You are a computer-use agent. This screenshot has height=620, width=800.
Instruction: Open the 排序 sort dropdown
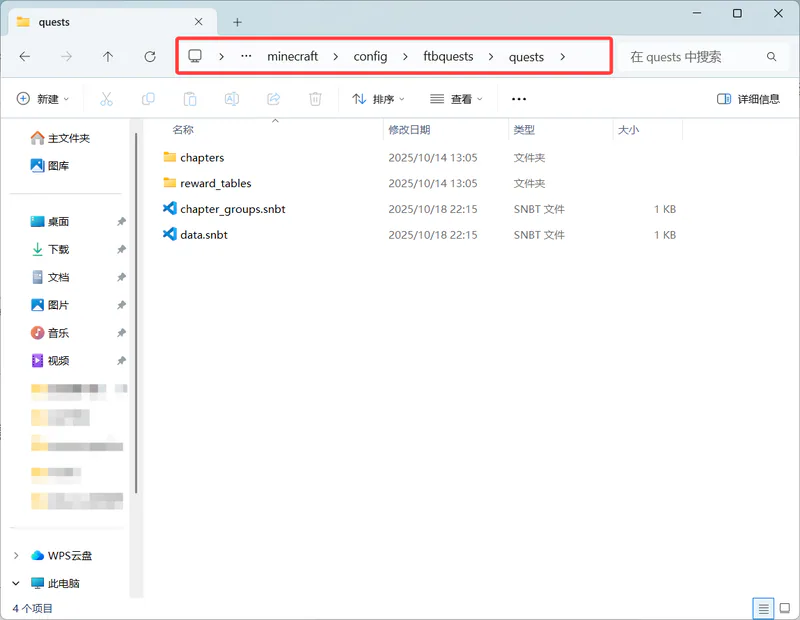[x=378, y=98]
